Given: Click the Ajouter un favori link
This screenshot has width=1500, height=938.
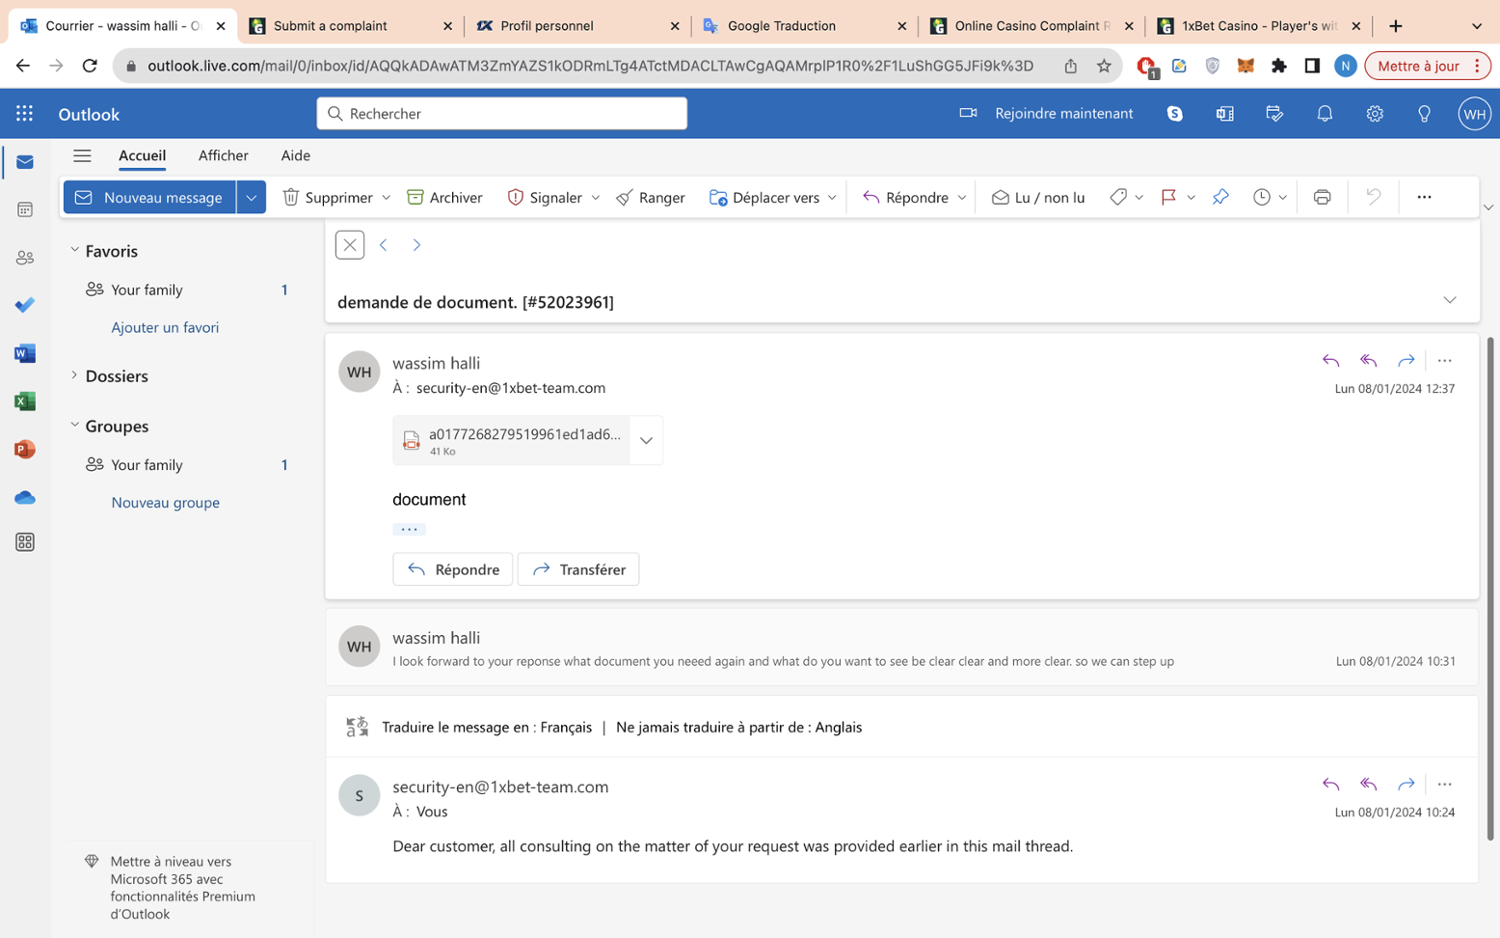Looking at the screenshot, I should [x=165, y=327].
